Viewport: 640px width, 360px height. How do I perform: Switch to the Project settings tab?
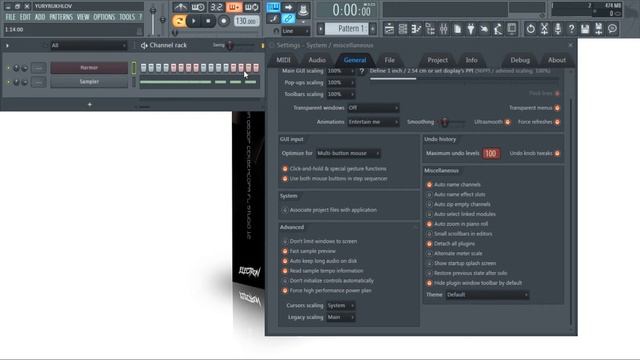(437, 60)
